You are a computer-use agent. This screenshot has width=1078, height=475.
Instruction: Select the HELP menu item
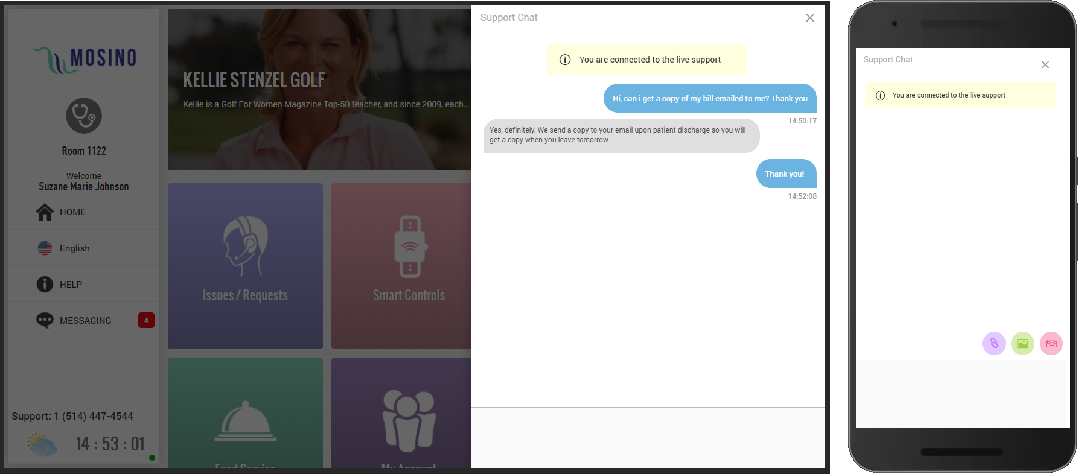click(70, 284)
